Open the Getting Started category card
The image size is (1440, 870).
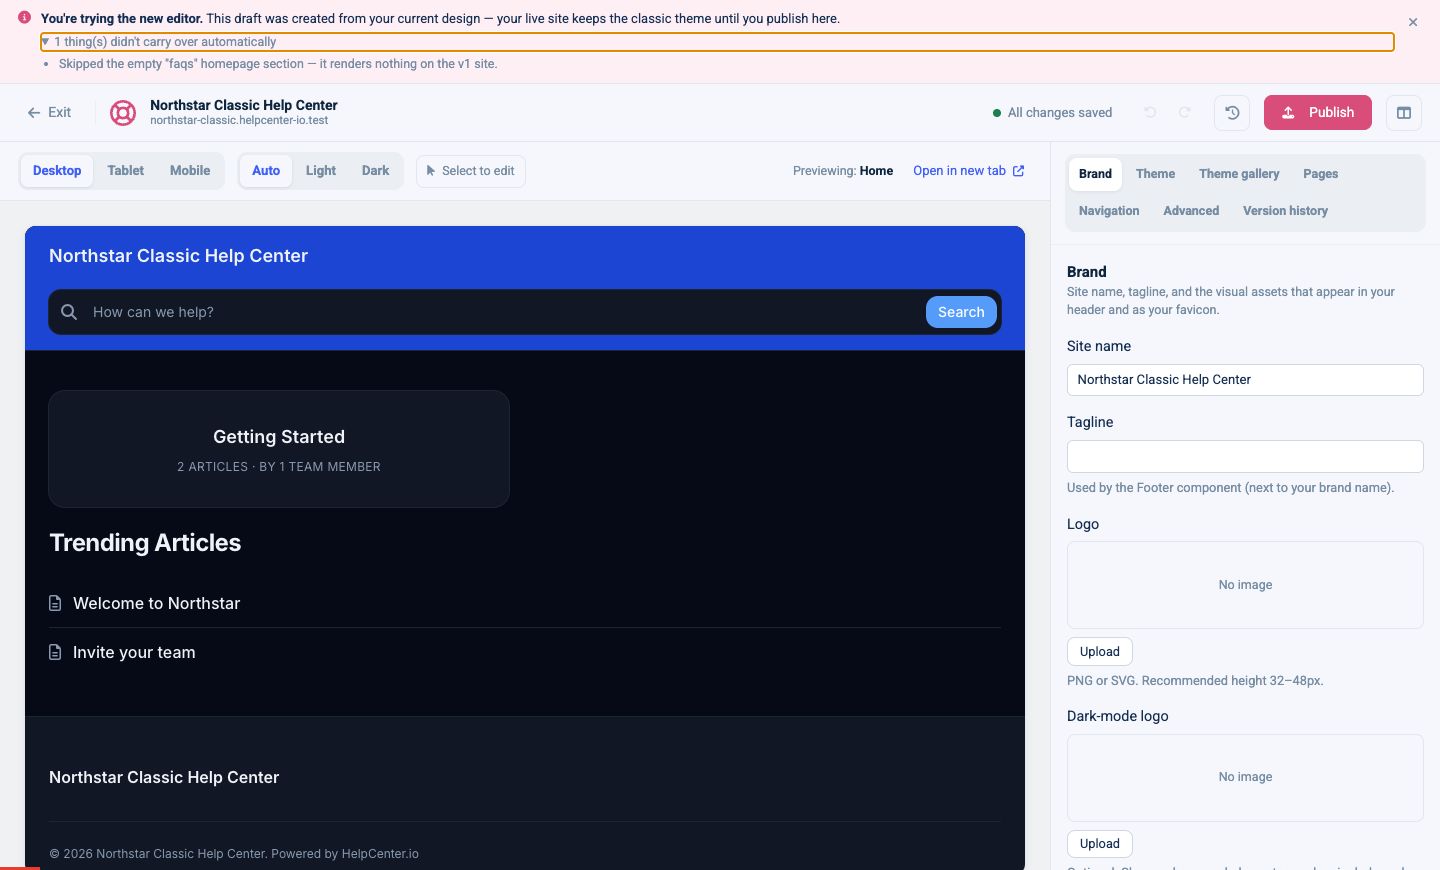click(279, 449)
